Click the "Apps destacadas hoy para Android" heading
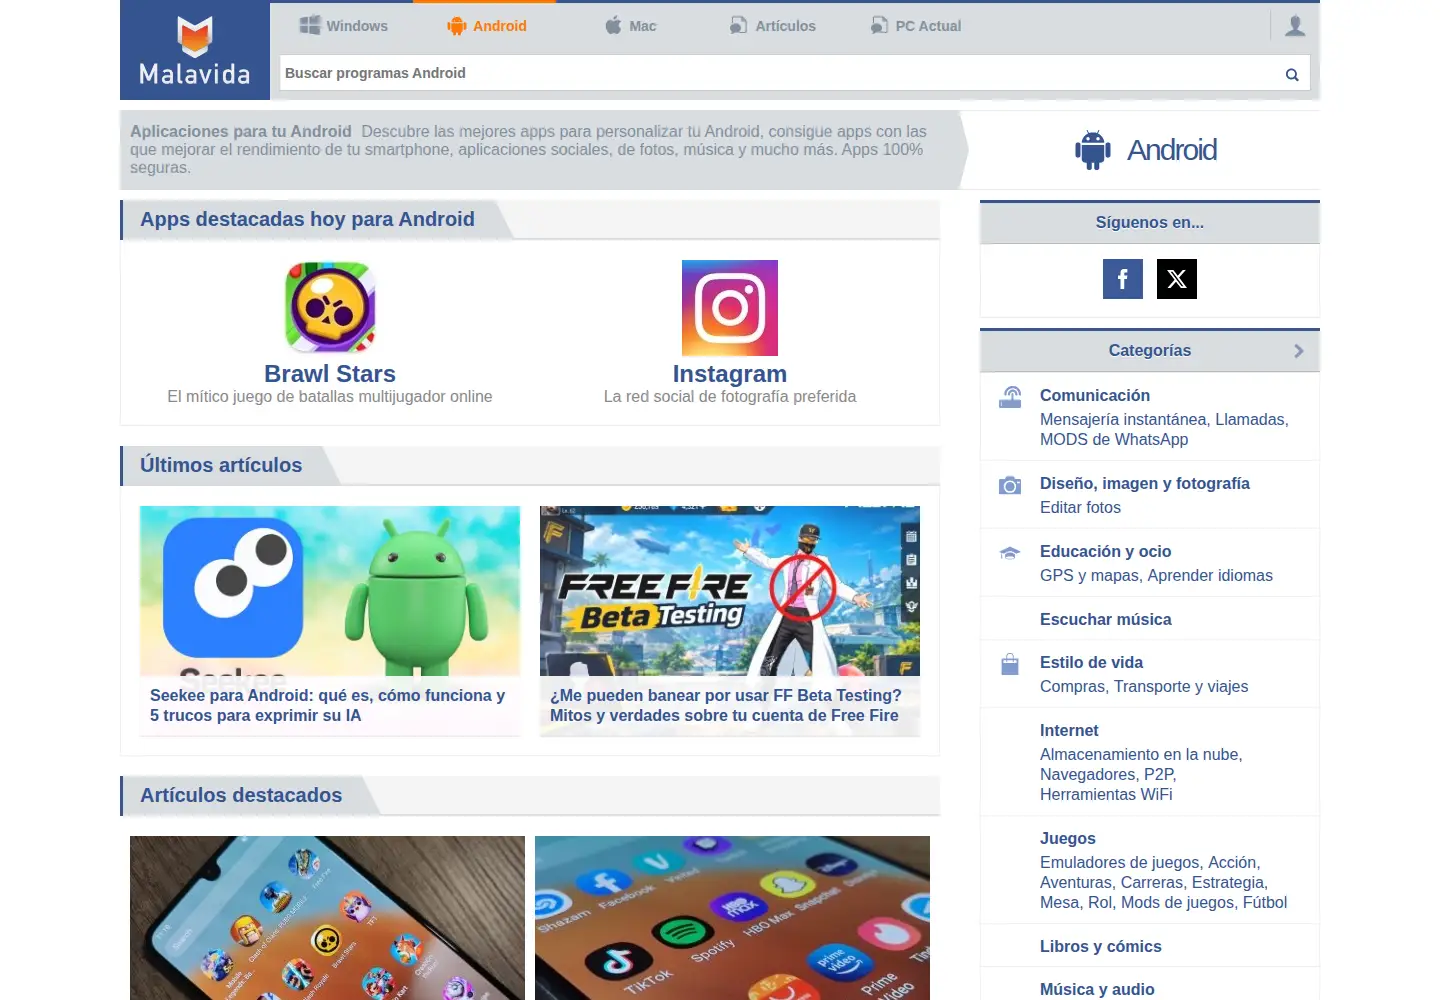 tap(307, 220)
